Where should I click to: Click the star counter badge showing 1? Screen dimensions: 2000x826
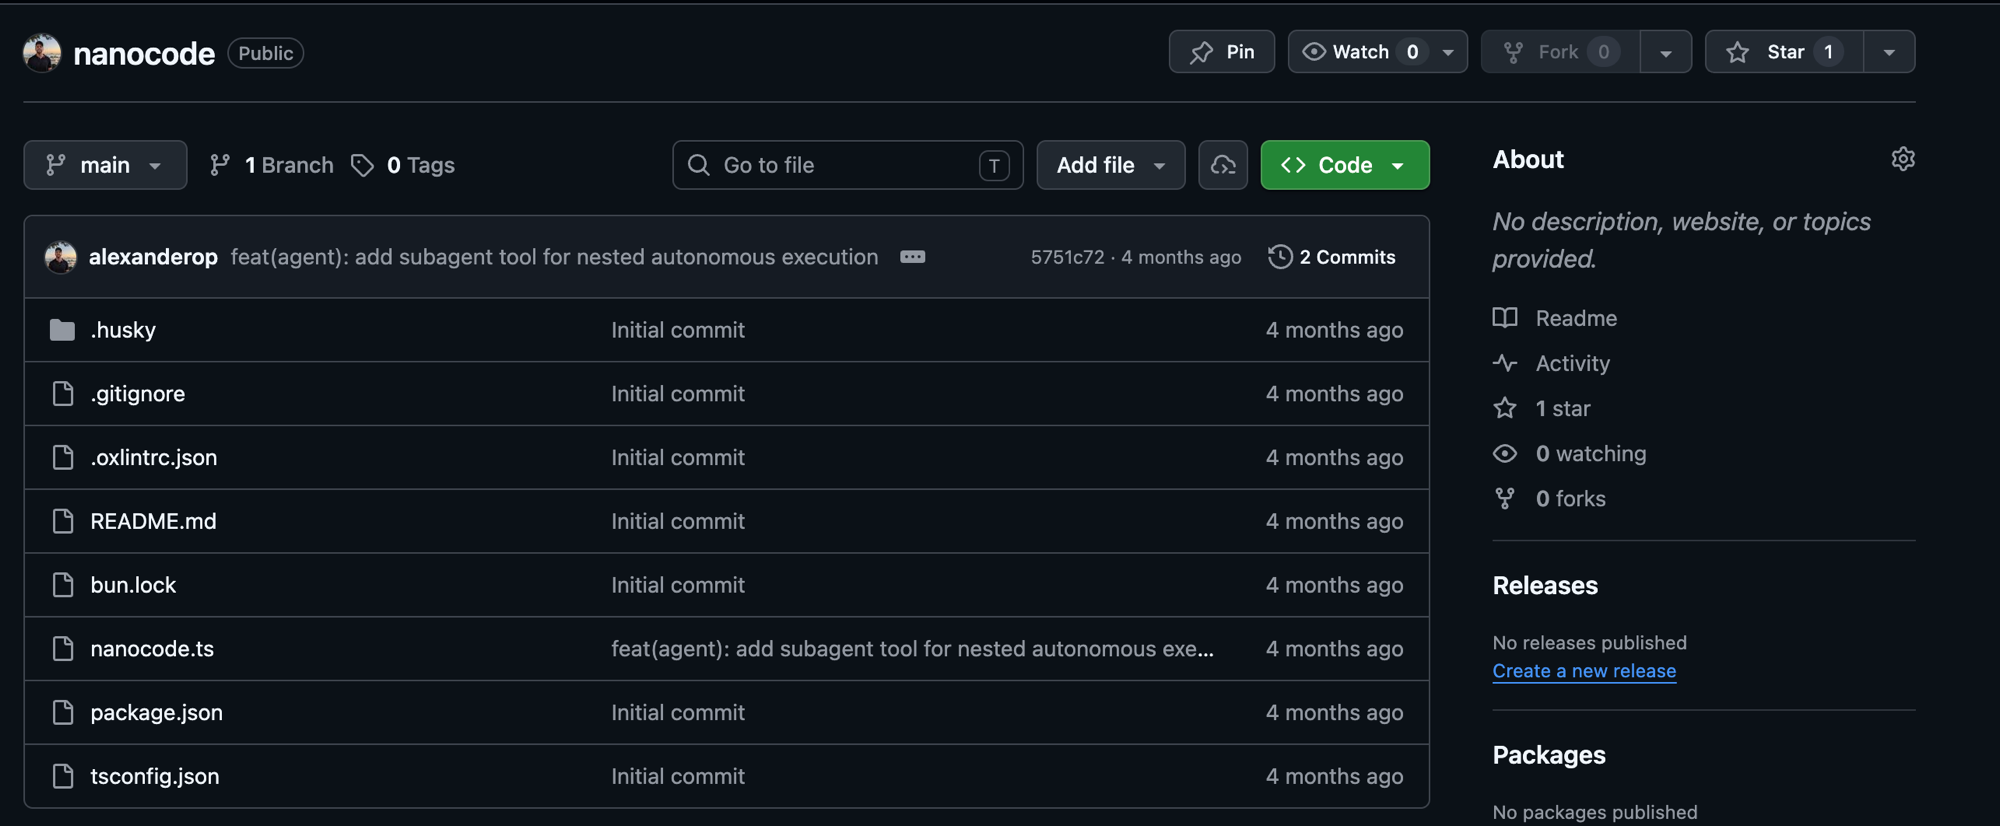point(1828,52)
